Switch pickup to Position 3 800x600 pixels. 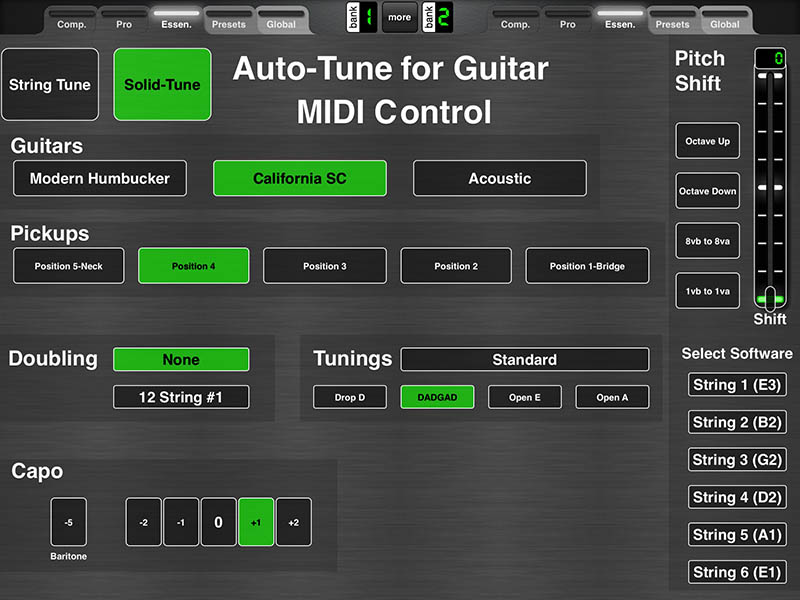point(325,266)
